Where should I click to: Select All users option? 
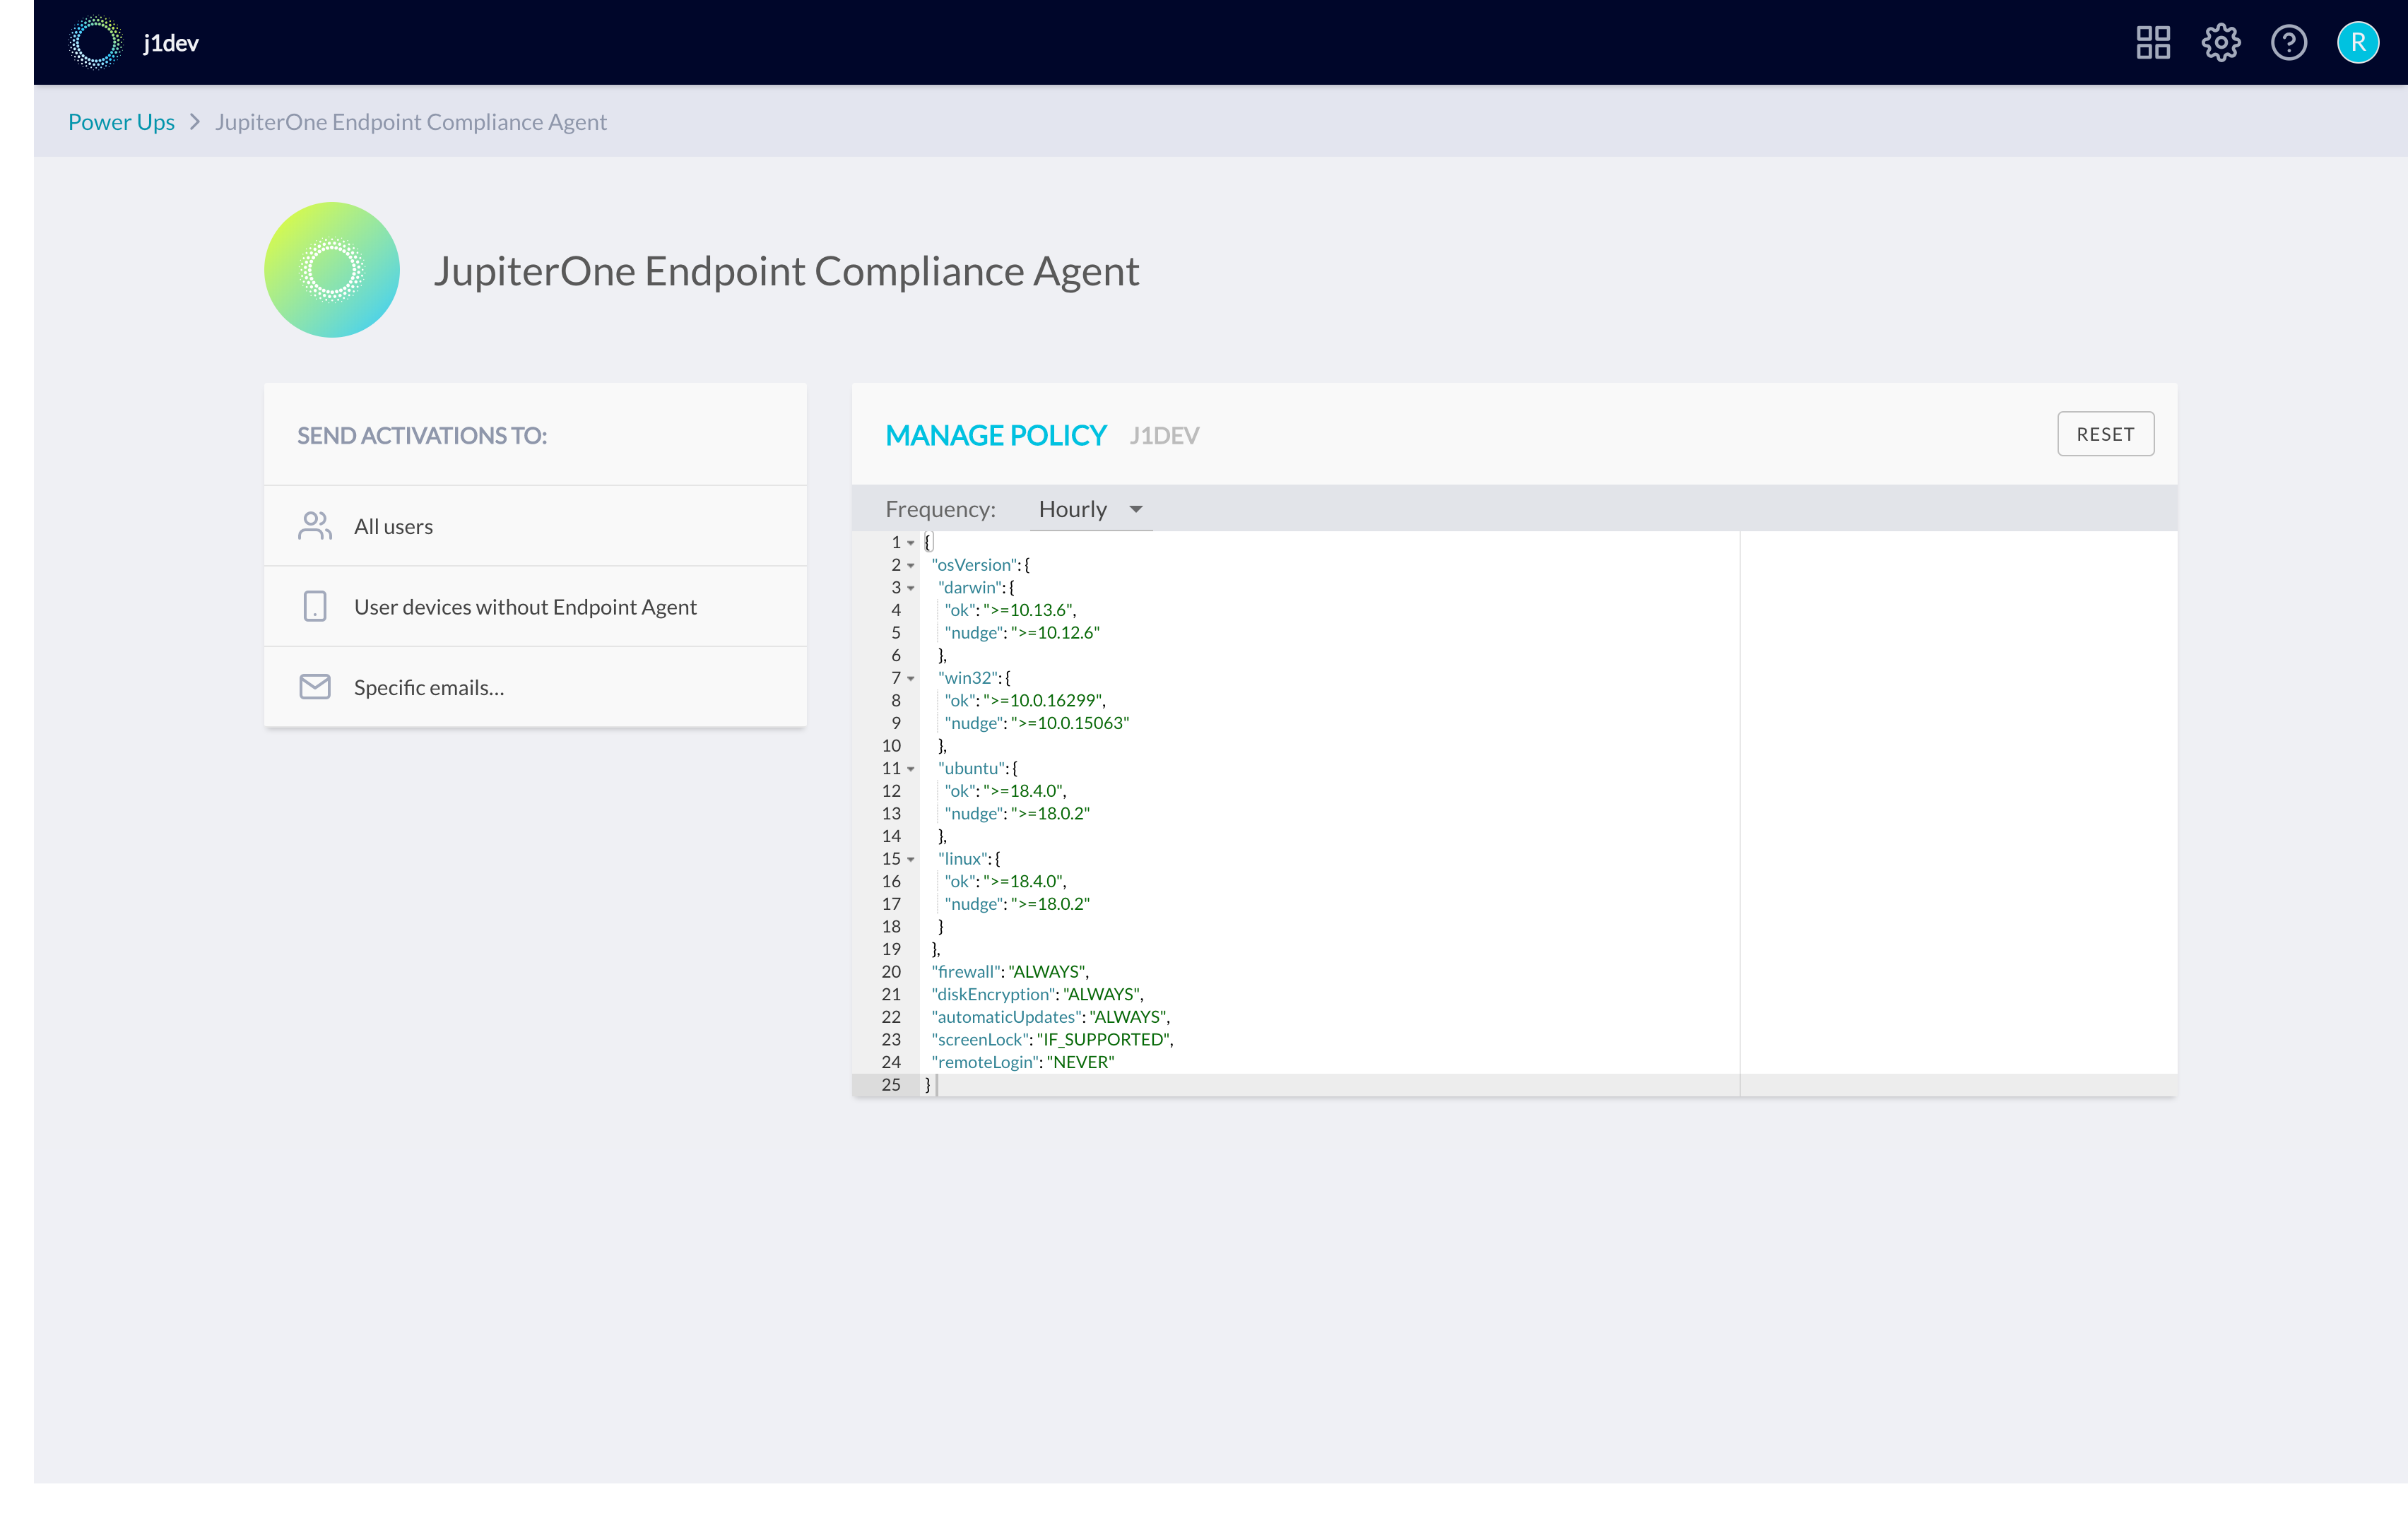(x=535, y=526)
